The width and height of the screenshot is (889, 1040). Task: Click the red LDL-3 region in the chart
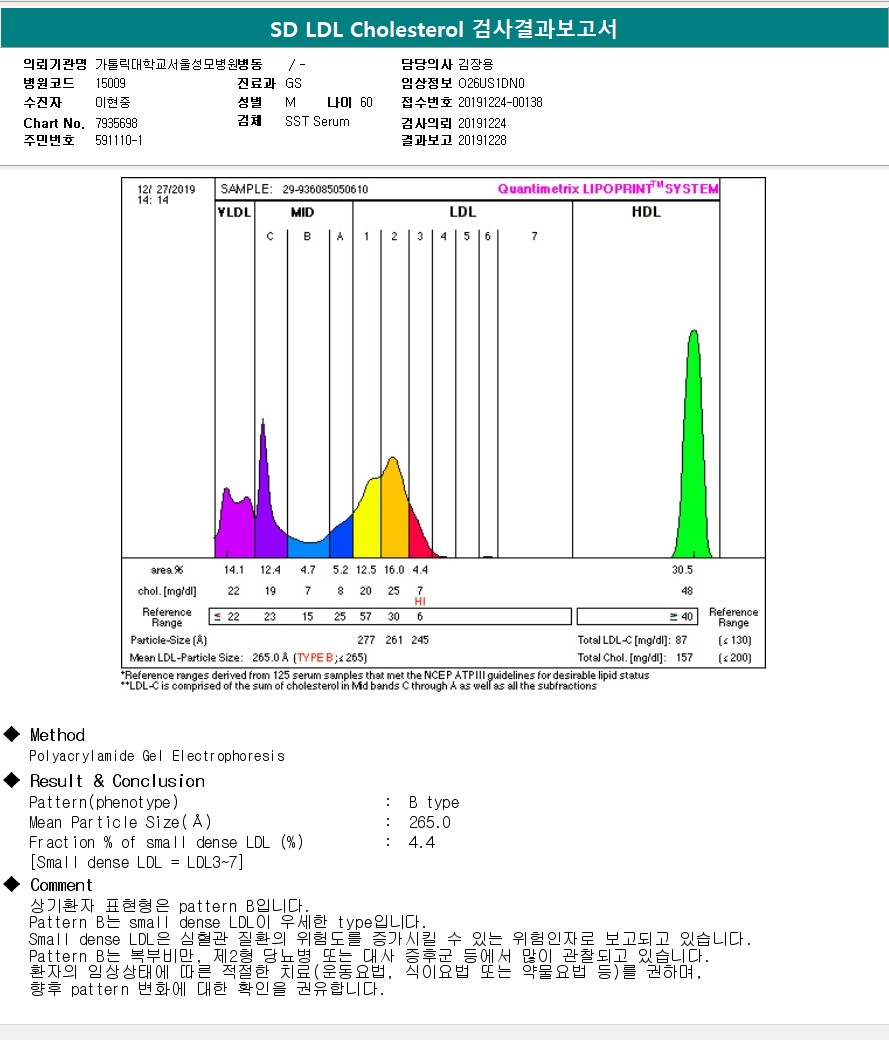point(418,539)
